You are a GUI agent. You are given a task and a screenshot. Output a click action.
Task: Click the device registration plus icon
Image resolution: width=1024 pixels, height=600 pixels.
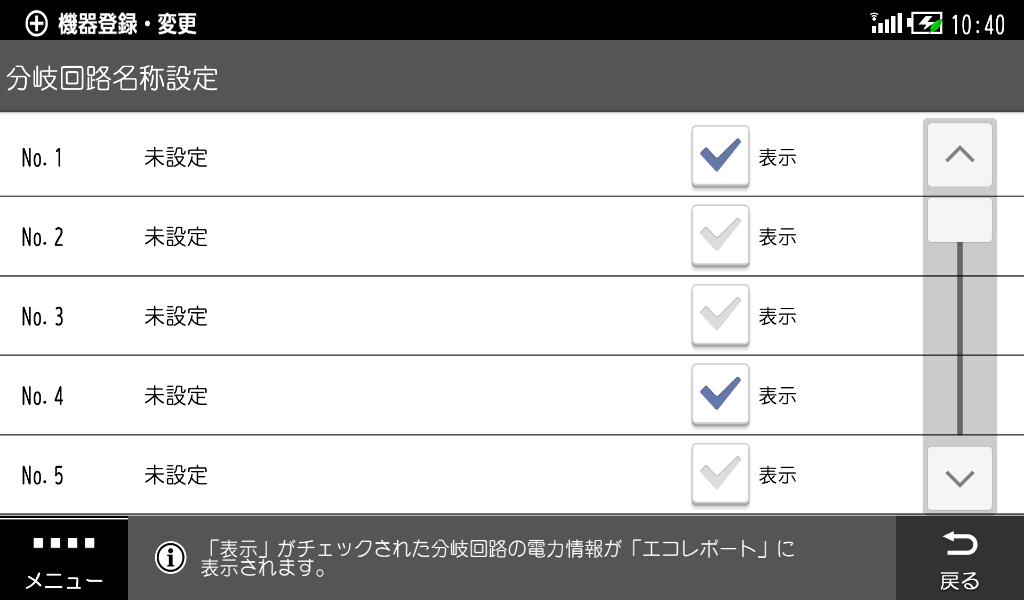[x=37, y=24]
